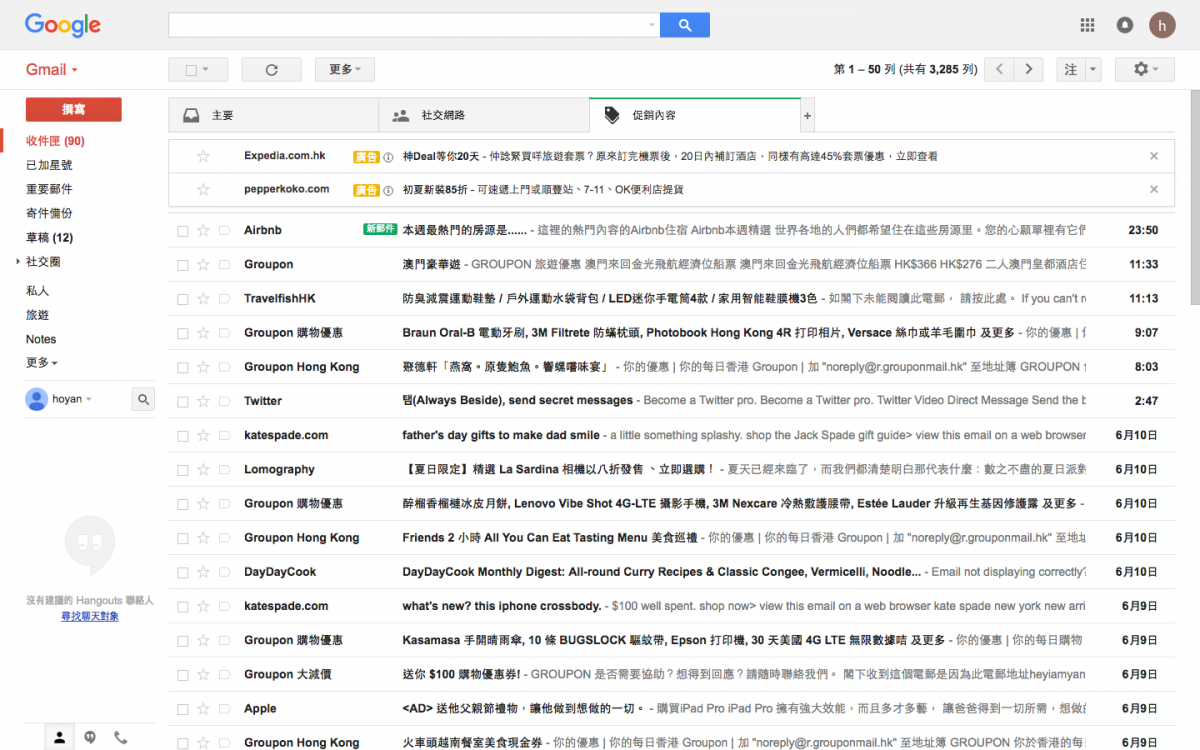This screenshot has height=750, width=1200.
Task: Star the Lomography email
Action: (204, 470)
